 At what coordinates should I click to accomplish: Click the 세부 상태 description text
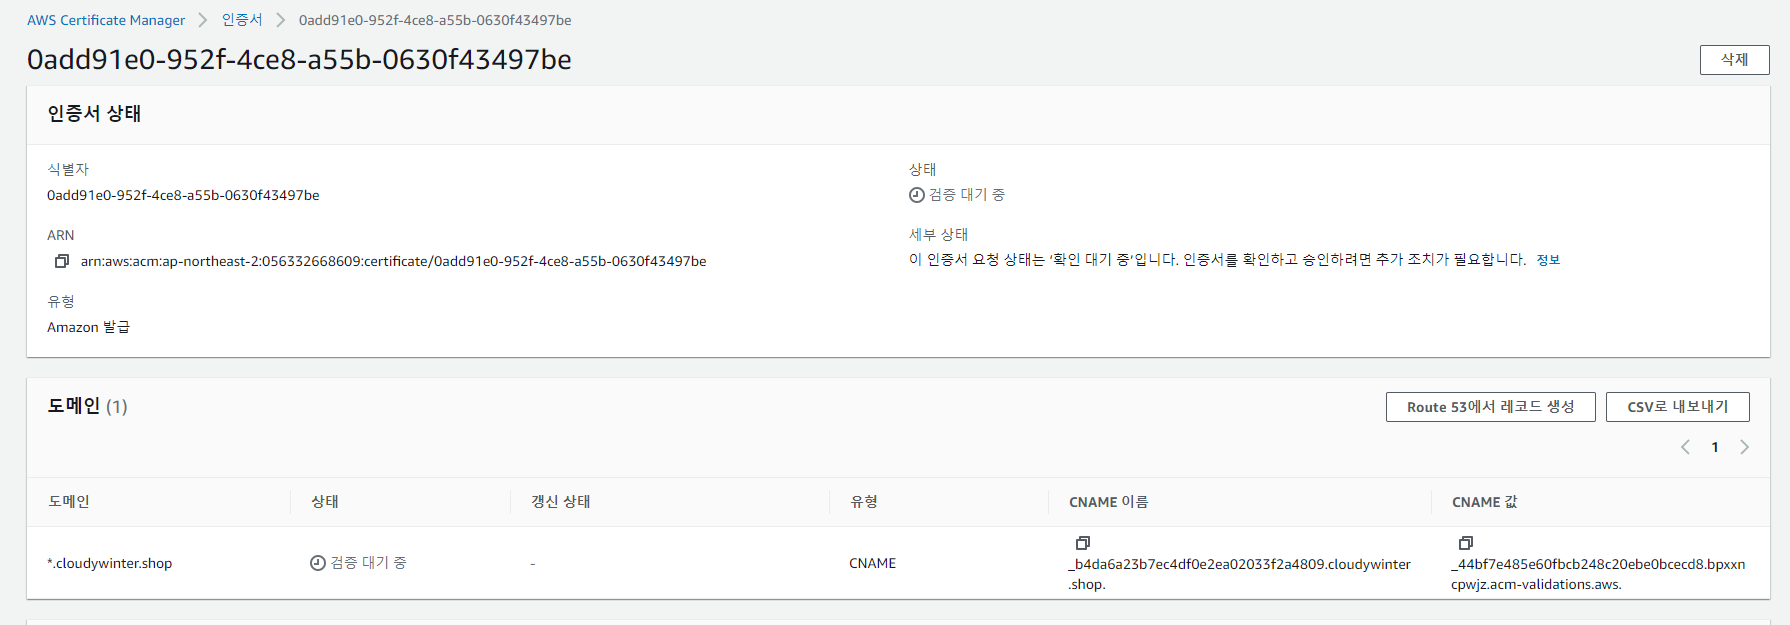coord(1217,260)
